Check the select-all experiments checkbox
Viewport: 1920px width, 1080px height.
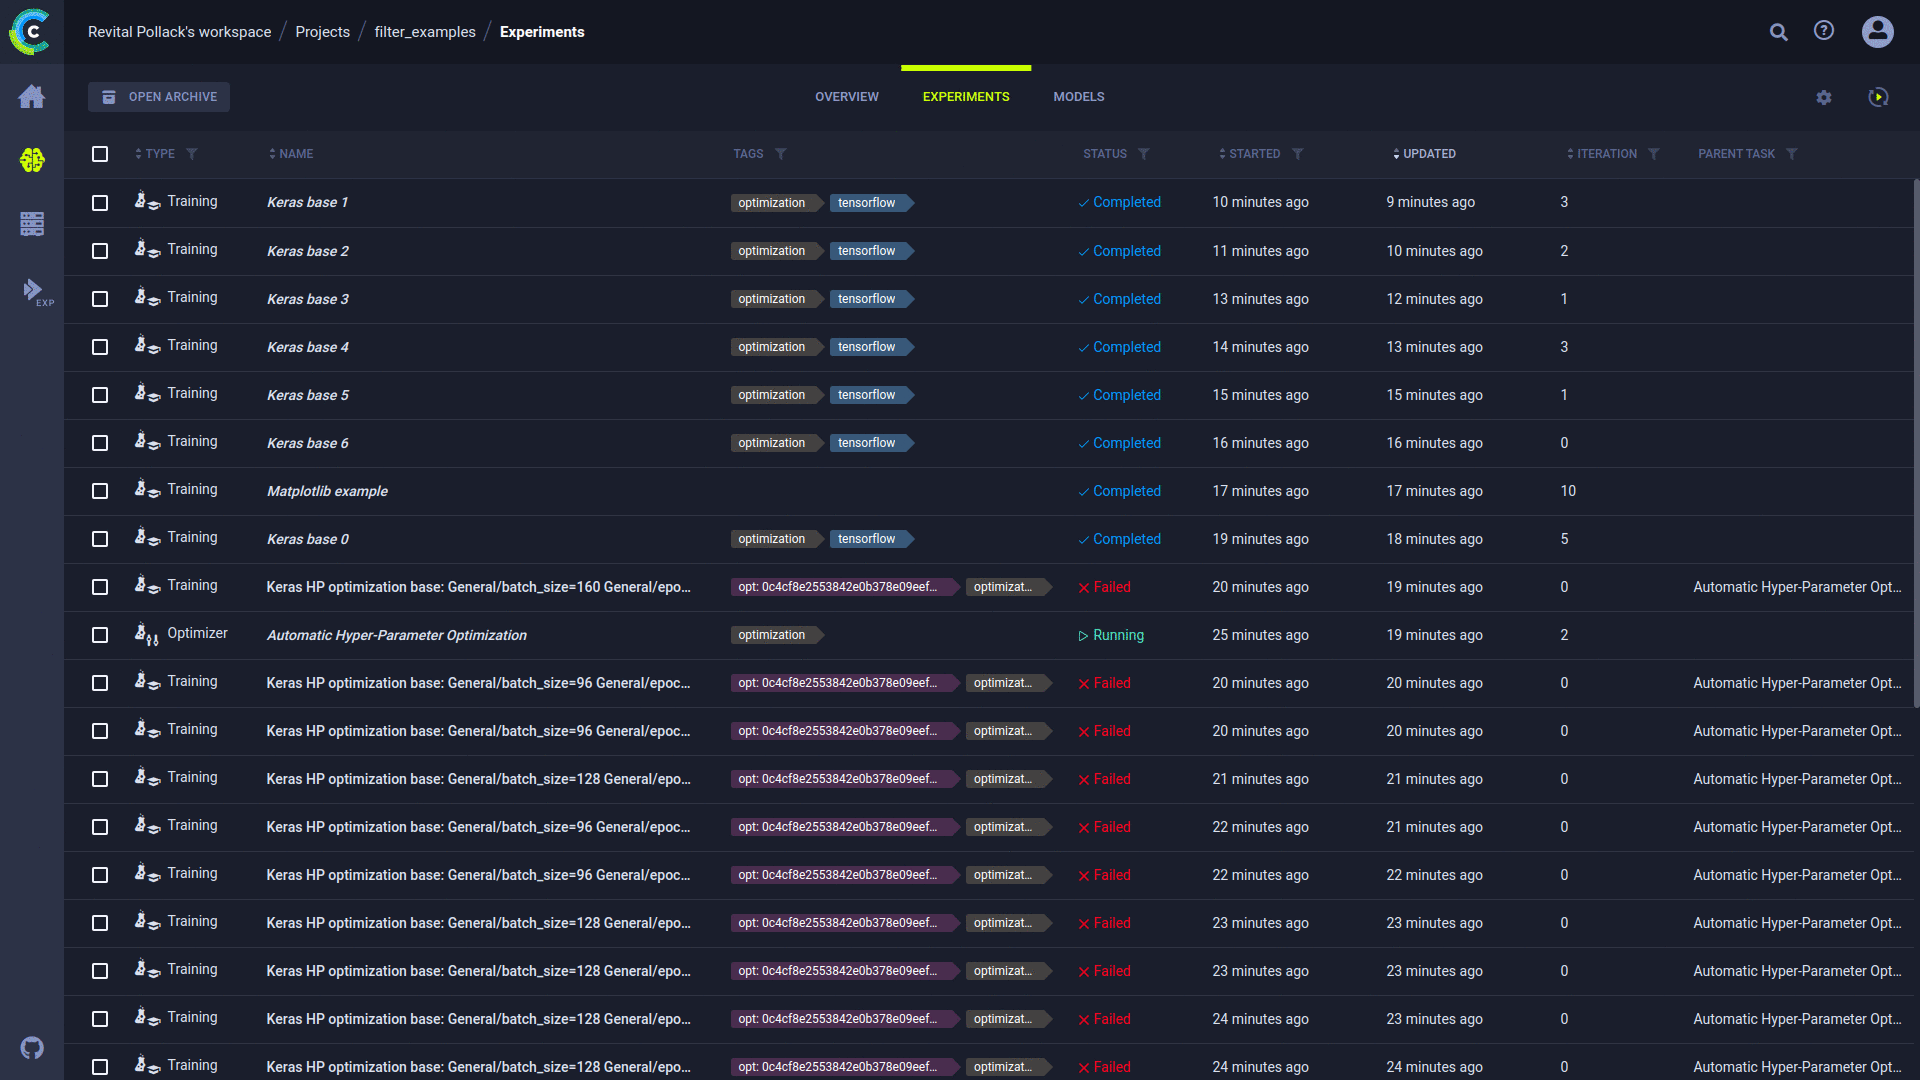[100, 154]
